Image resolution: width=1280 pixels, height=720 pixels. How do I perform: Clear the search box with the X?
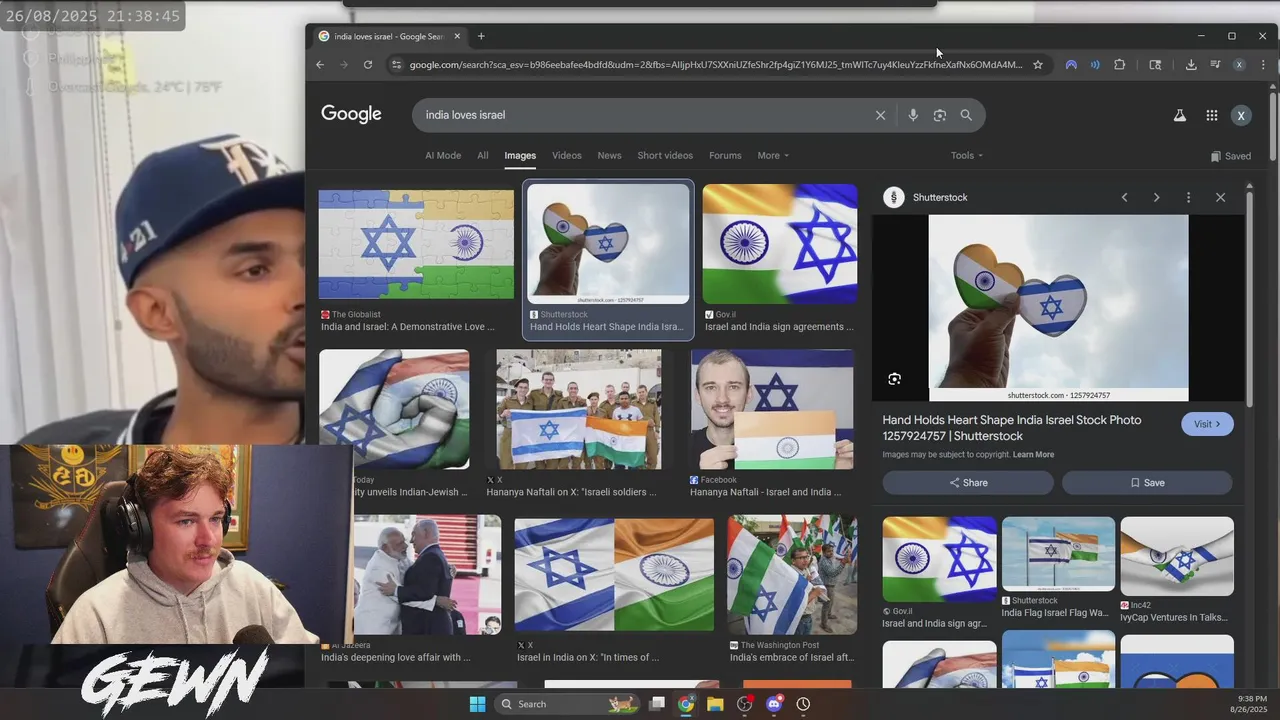(880, 115)
